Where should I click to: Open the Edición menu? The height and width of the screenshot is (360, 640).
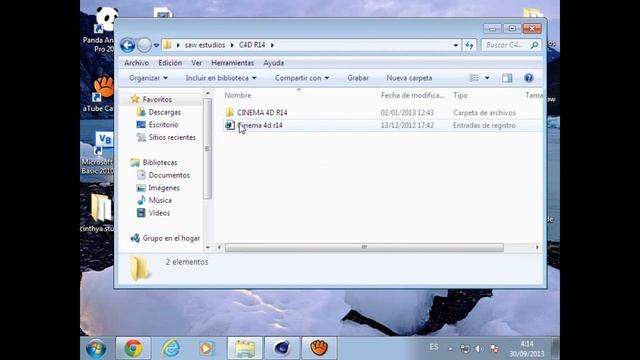(x=170, y=63)
